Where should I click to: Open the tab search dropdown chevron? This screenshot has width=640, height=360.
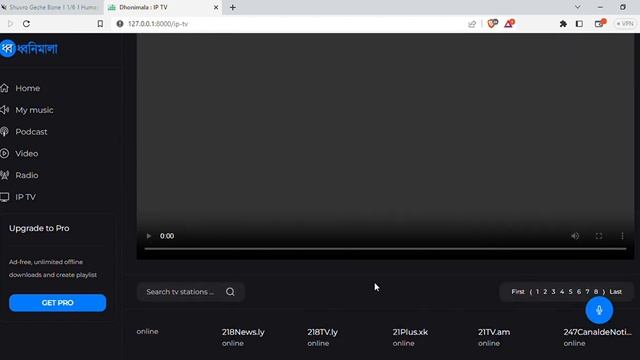(x=578, y=7)
